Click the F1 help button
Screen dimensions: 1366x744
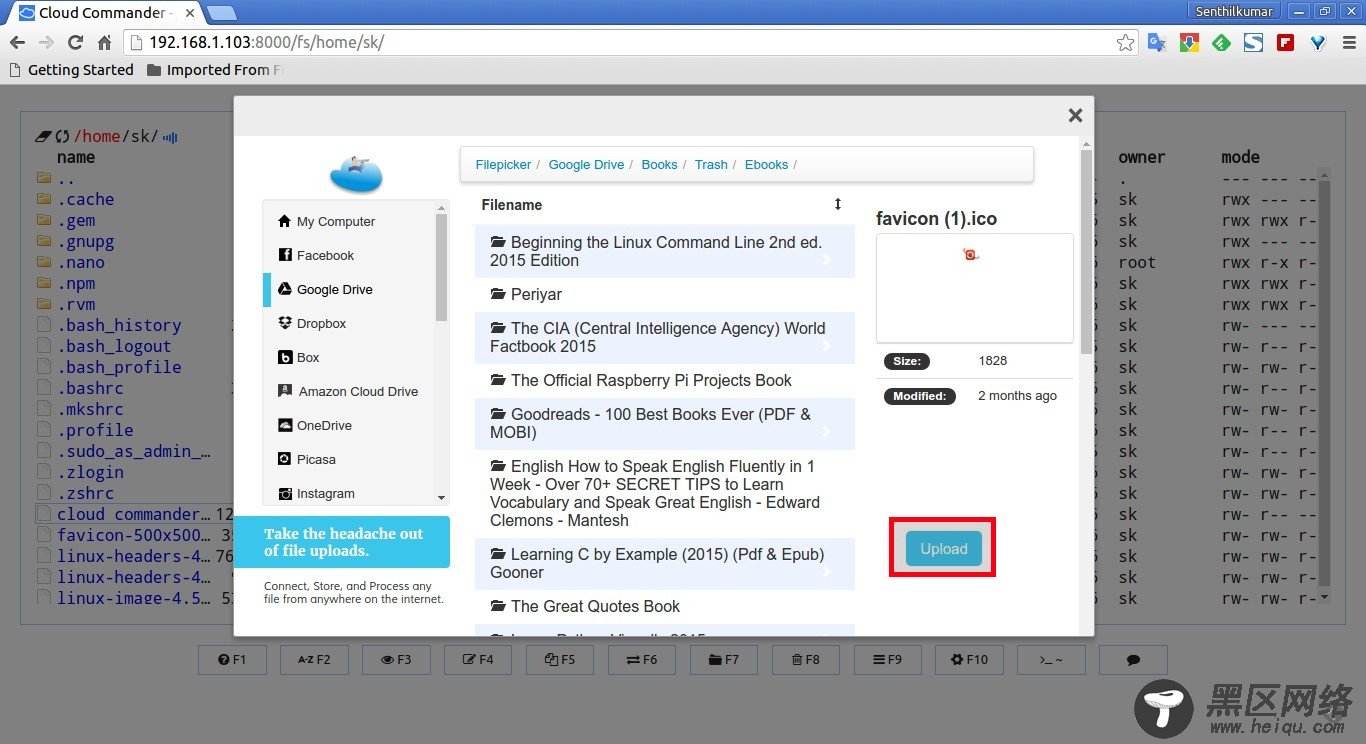(233, 660)
